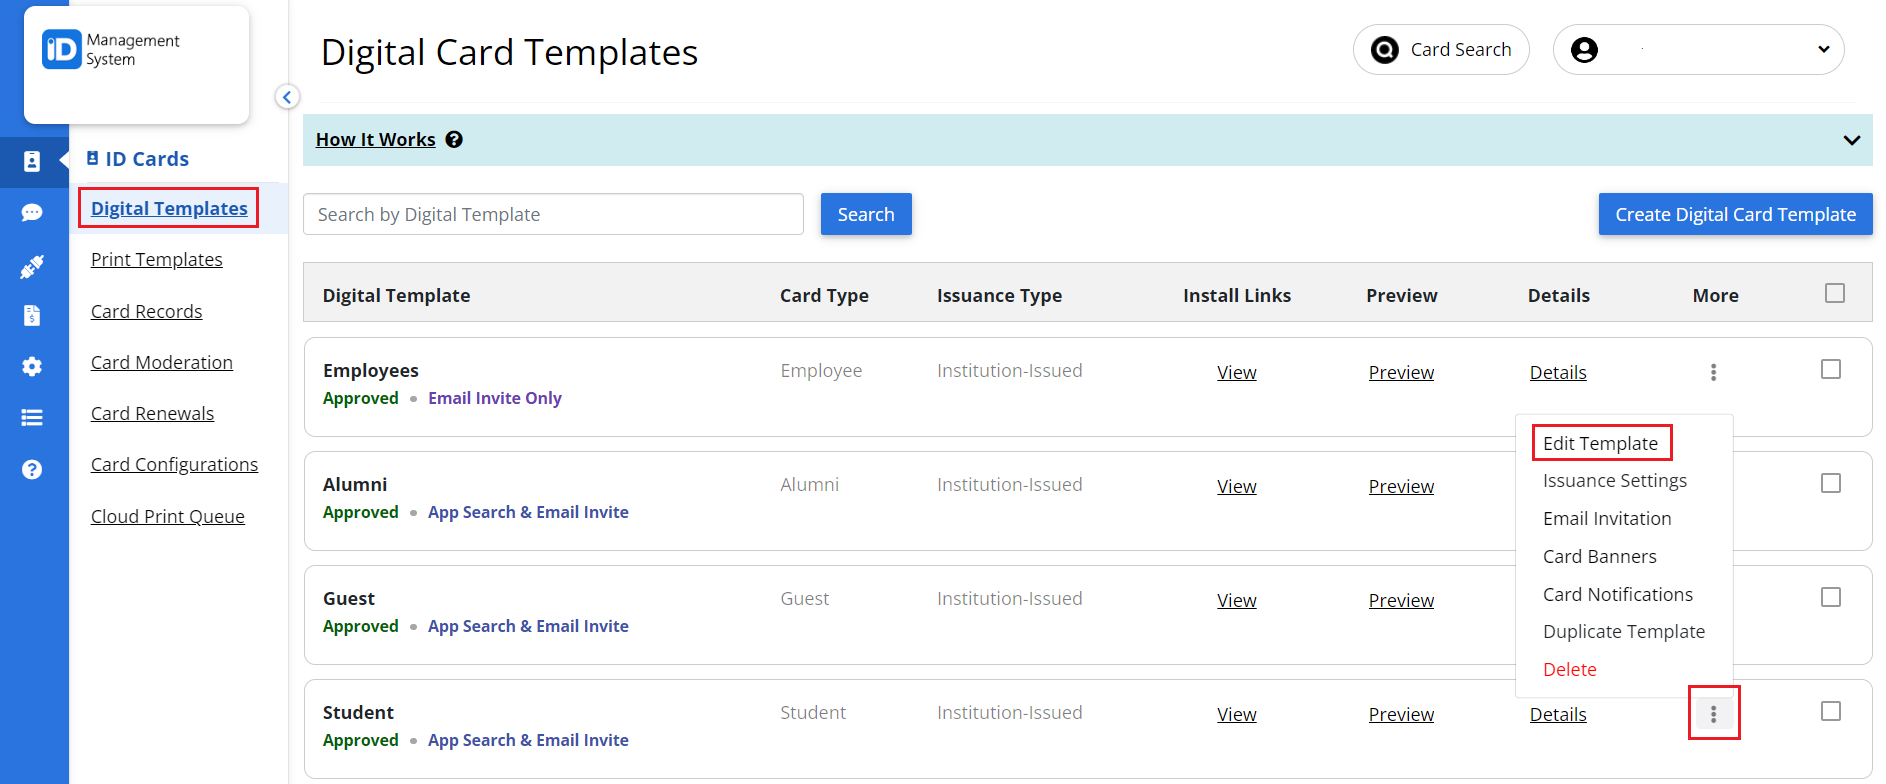
Task: Select the Employees row checkbox
Action: click(1831, 369)
